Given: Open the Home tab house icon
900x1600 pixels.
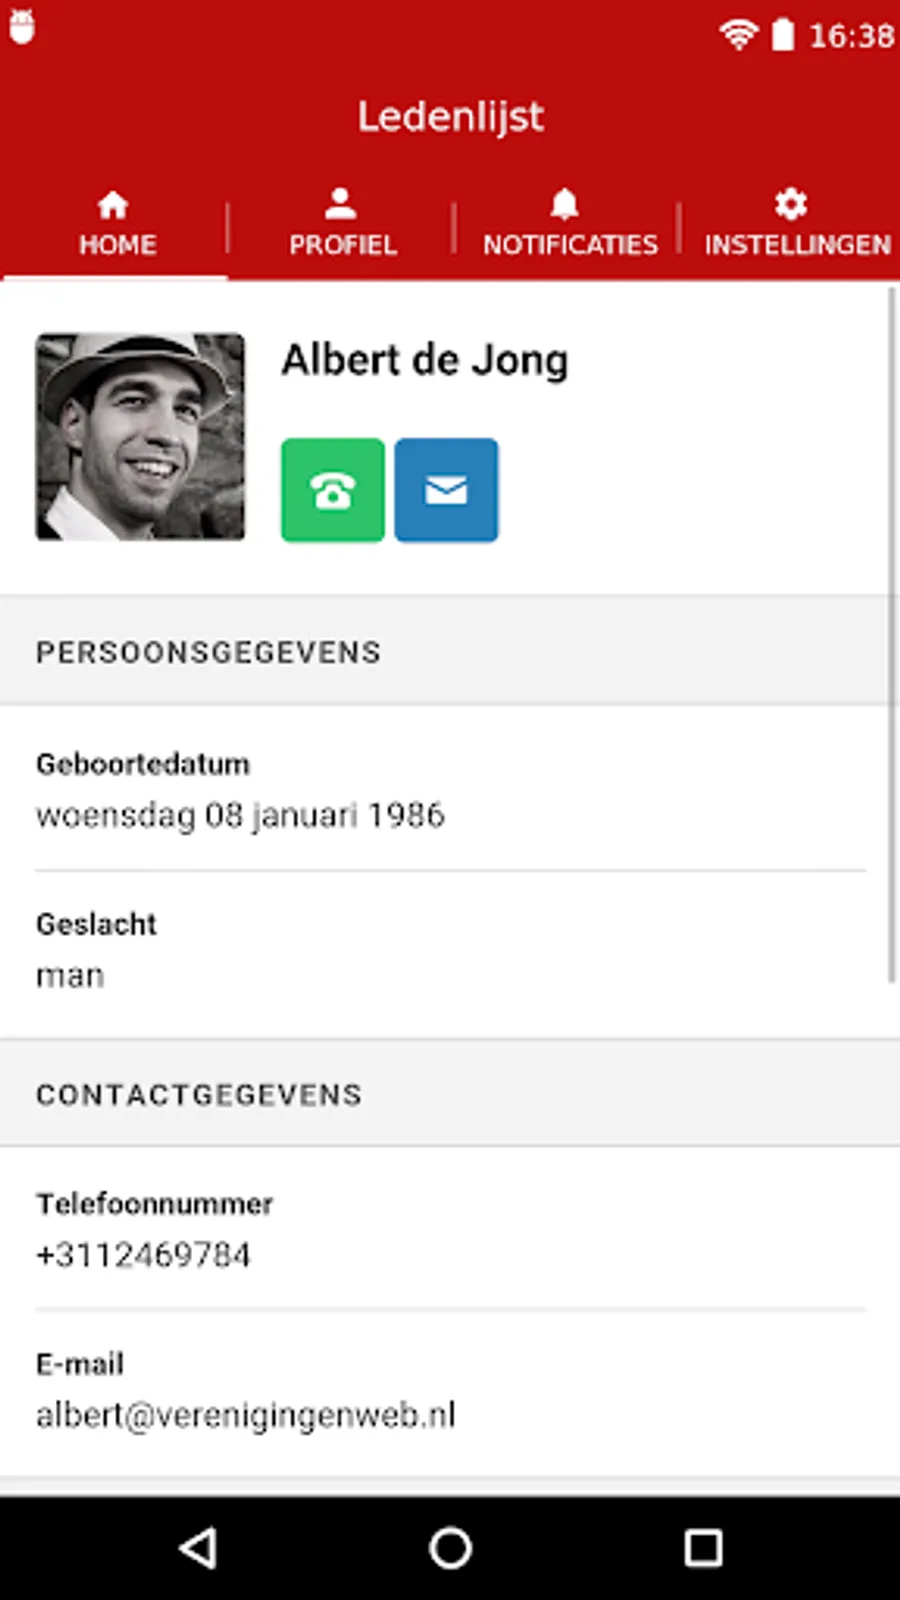Looking at the screenshot, I should [x=113, y=205].
